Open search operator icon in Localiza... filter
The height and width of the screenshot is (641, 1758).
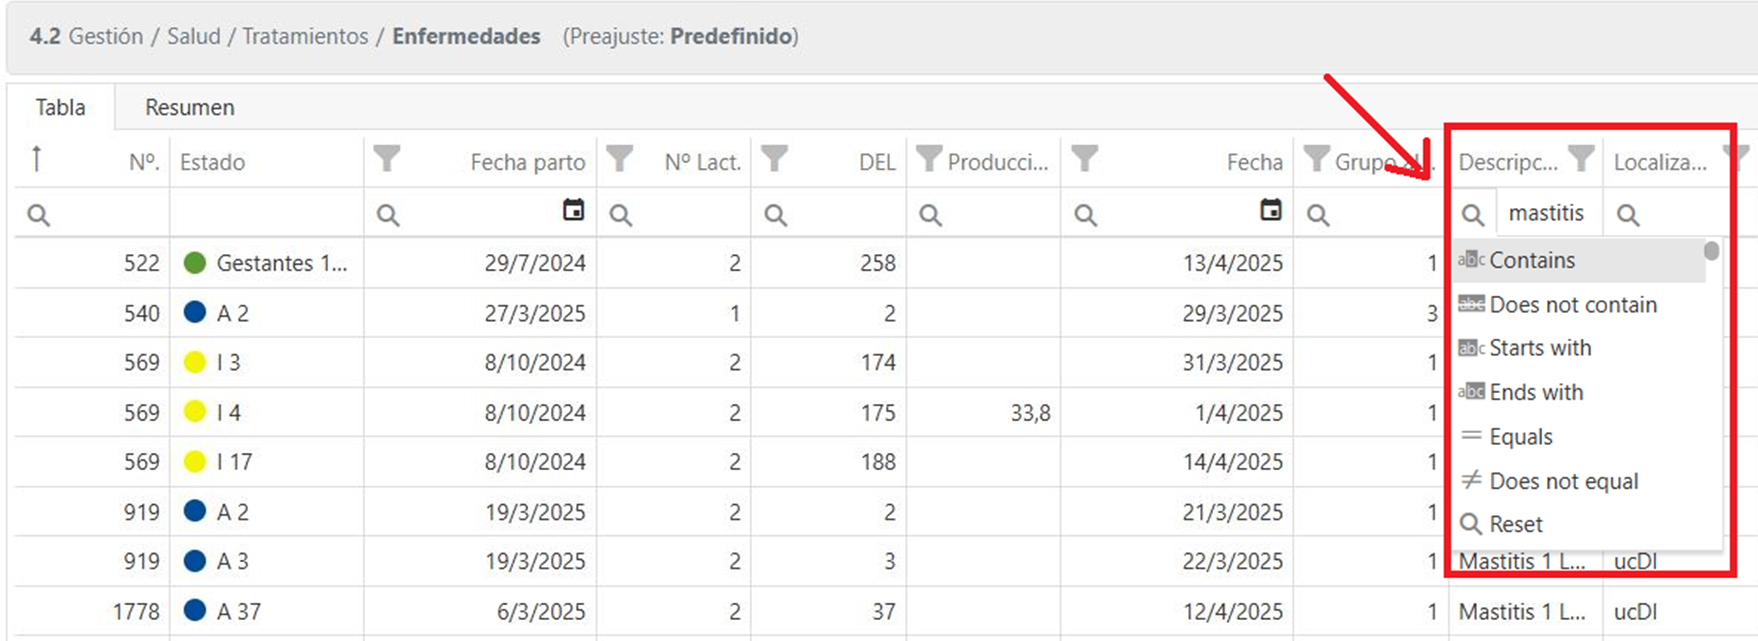tap(1628, 214)
